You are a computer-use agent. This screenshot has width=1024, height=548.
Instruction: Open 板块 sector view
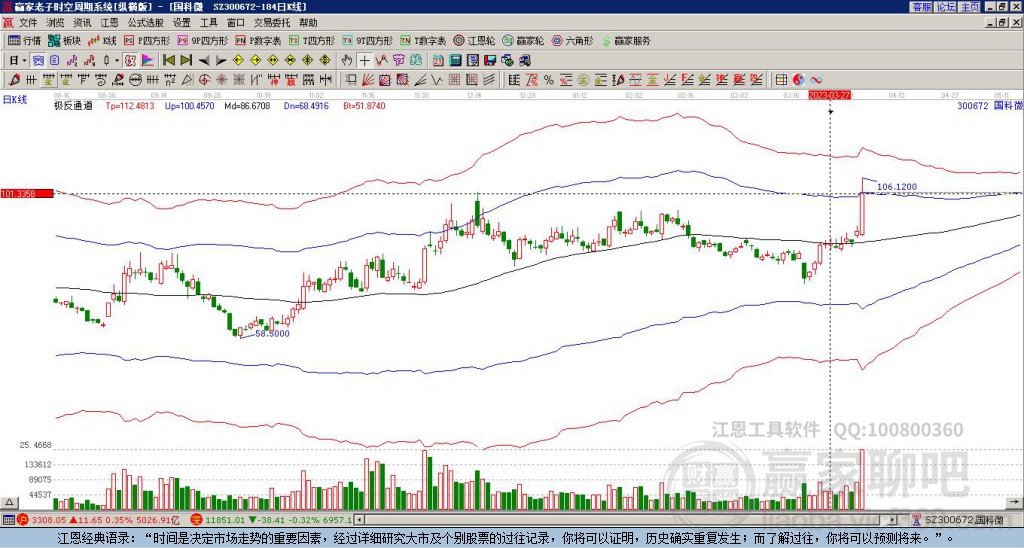[65, 40]
